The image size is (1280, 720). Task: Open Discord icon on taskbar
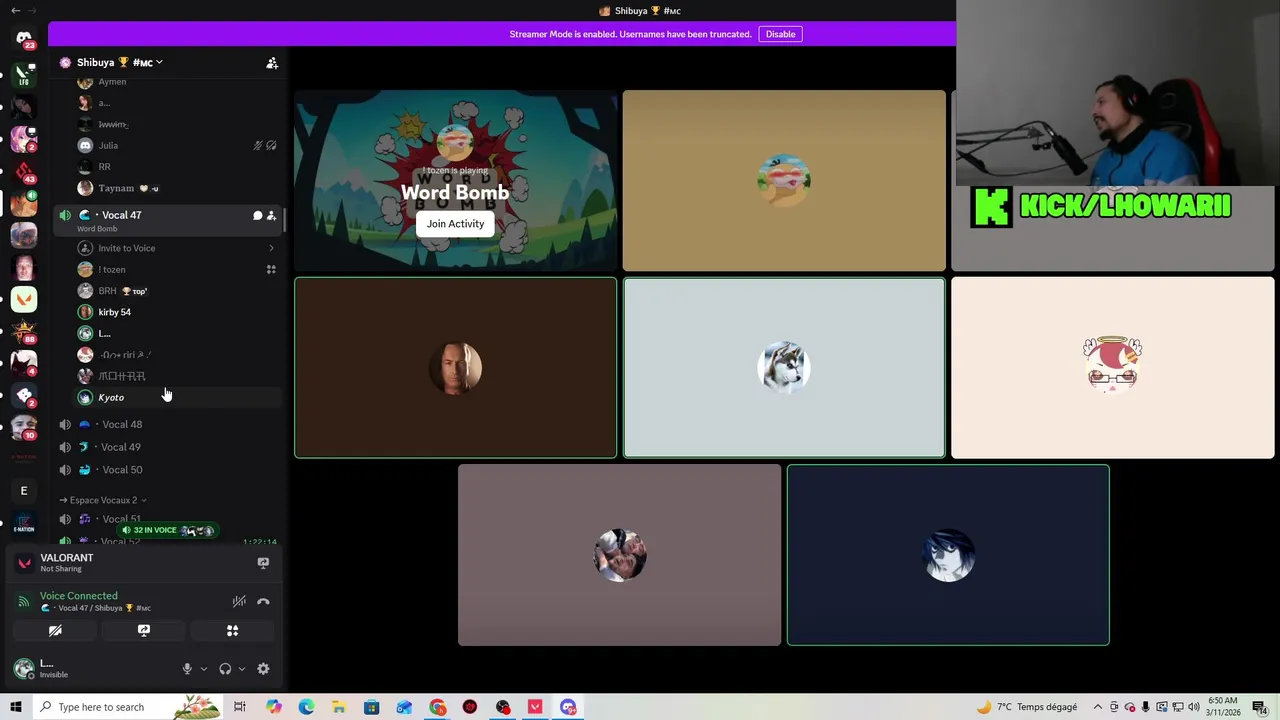(568, 707)
